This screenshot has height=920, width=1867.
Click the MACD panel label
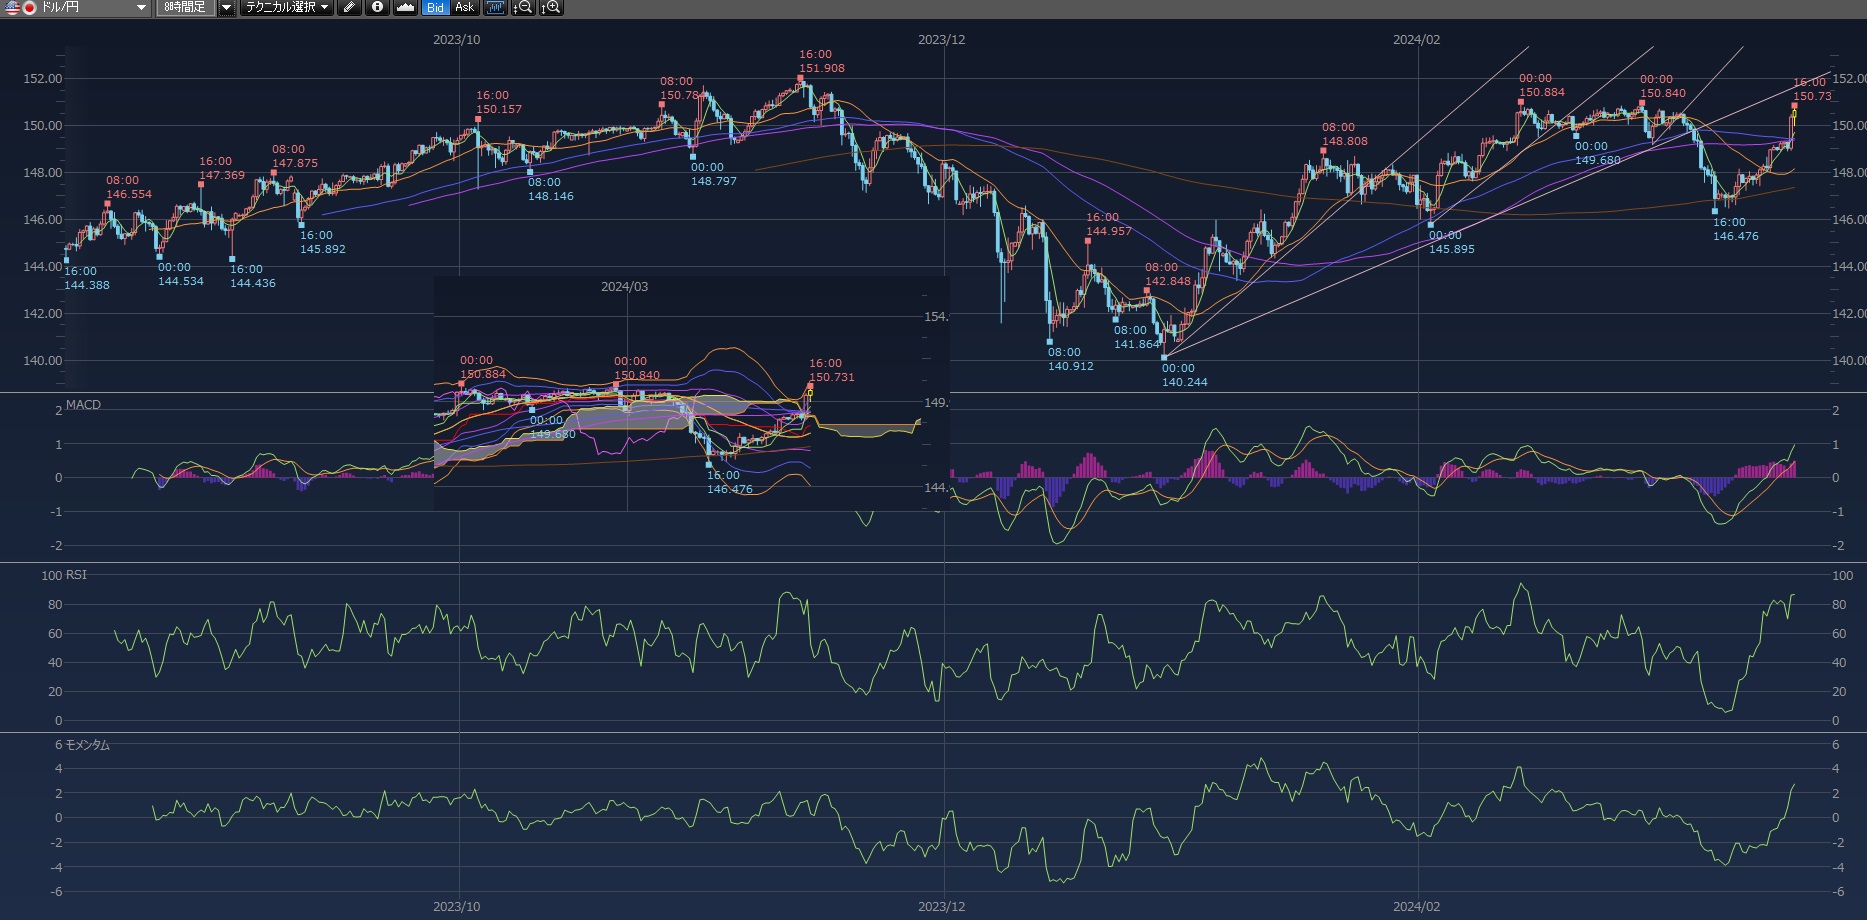83,405
